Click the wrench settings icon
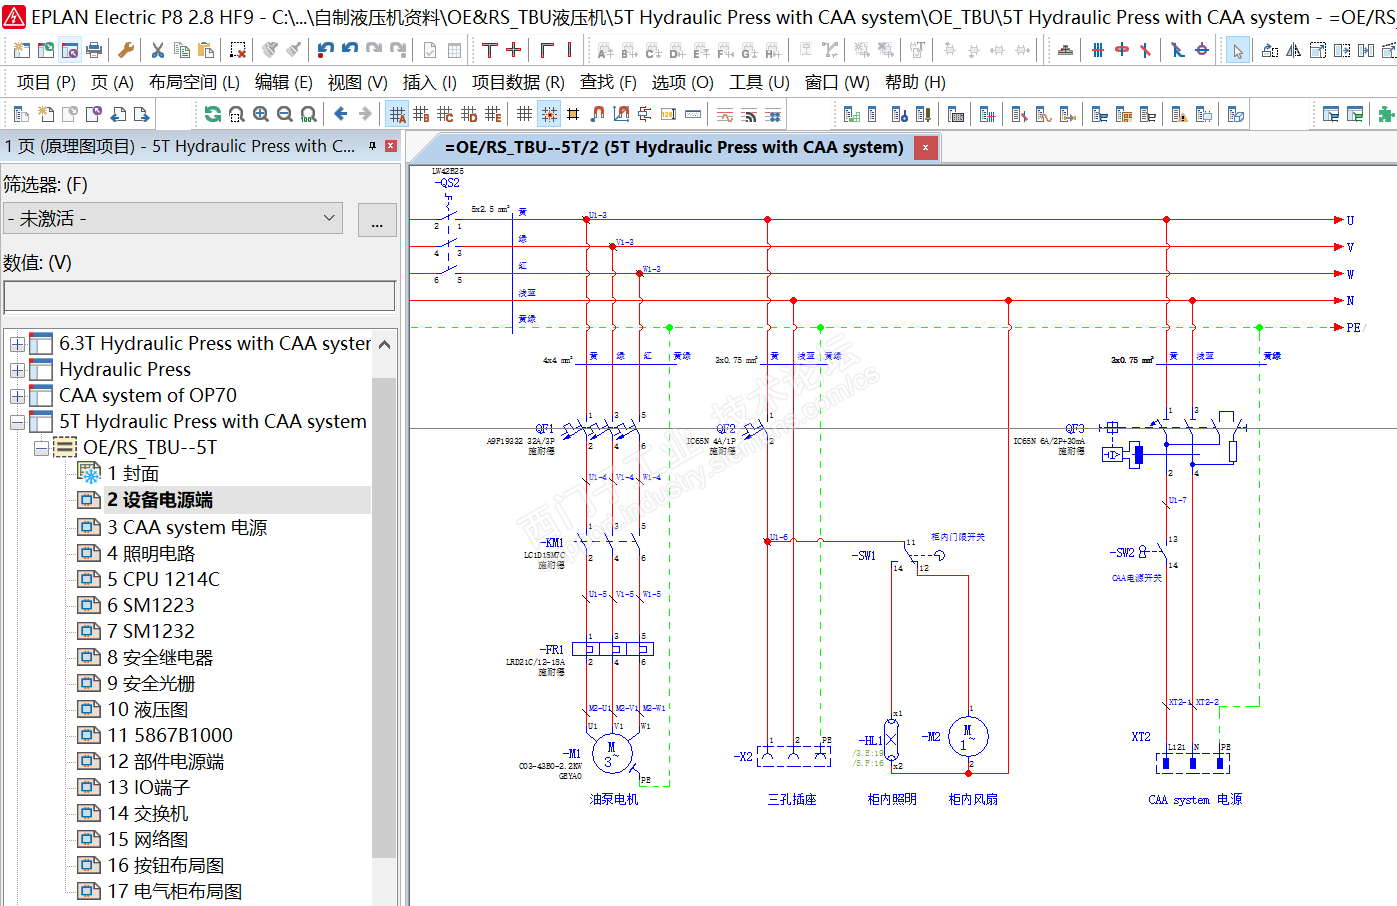 tap(126, 50)
